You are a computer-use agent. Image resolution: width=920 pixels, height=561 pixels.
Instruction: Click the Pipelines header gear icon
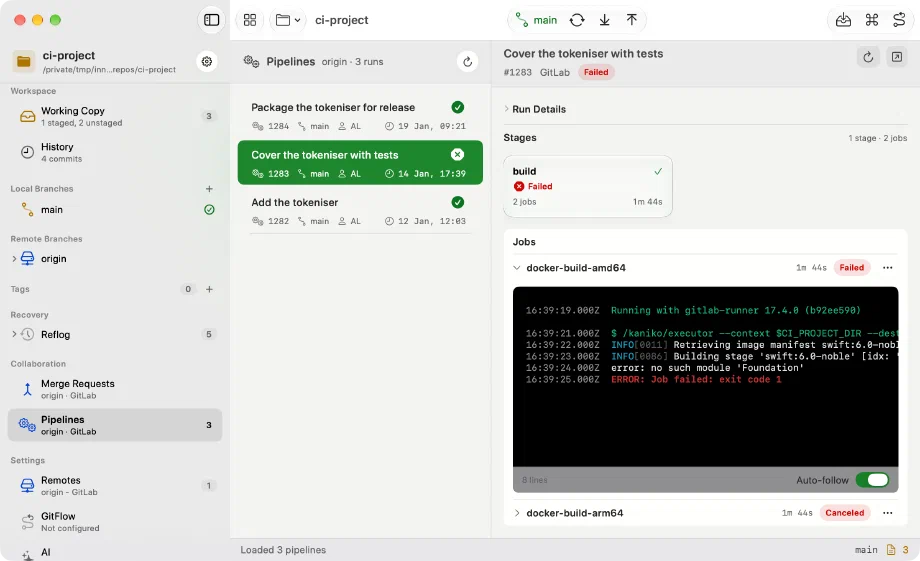click(251, 61)
